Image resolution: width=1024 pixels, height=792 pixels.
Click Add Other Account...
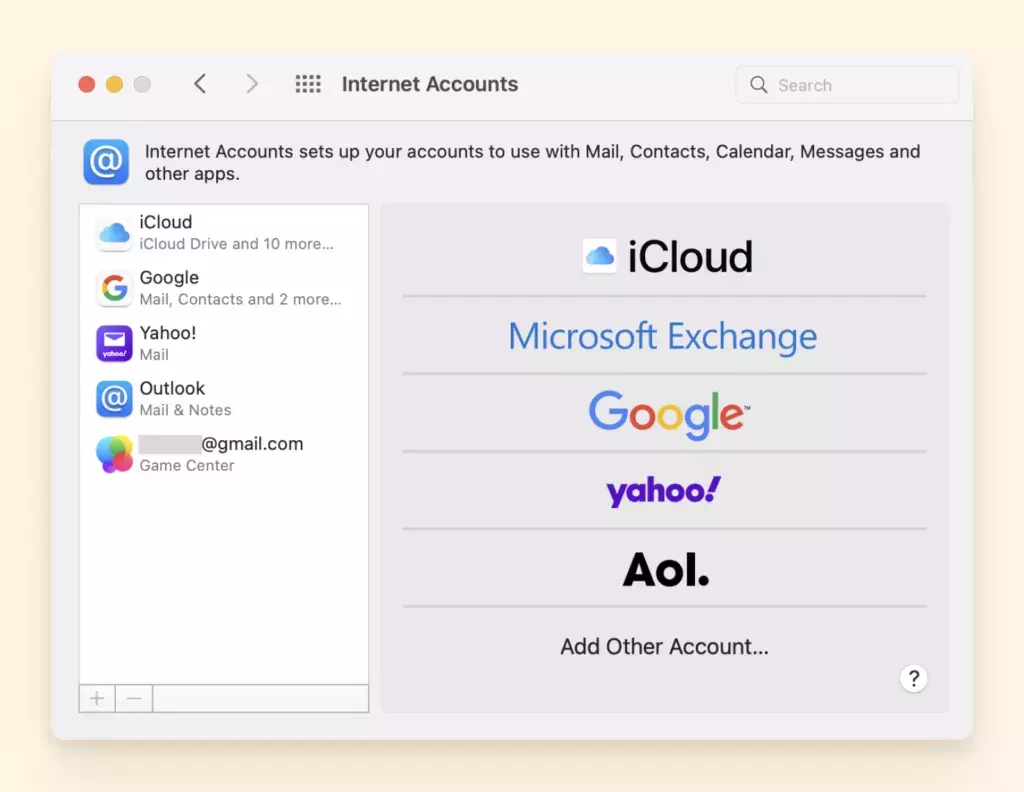tap(664, 646)
